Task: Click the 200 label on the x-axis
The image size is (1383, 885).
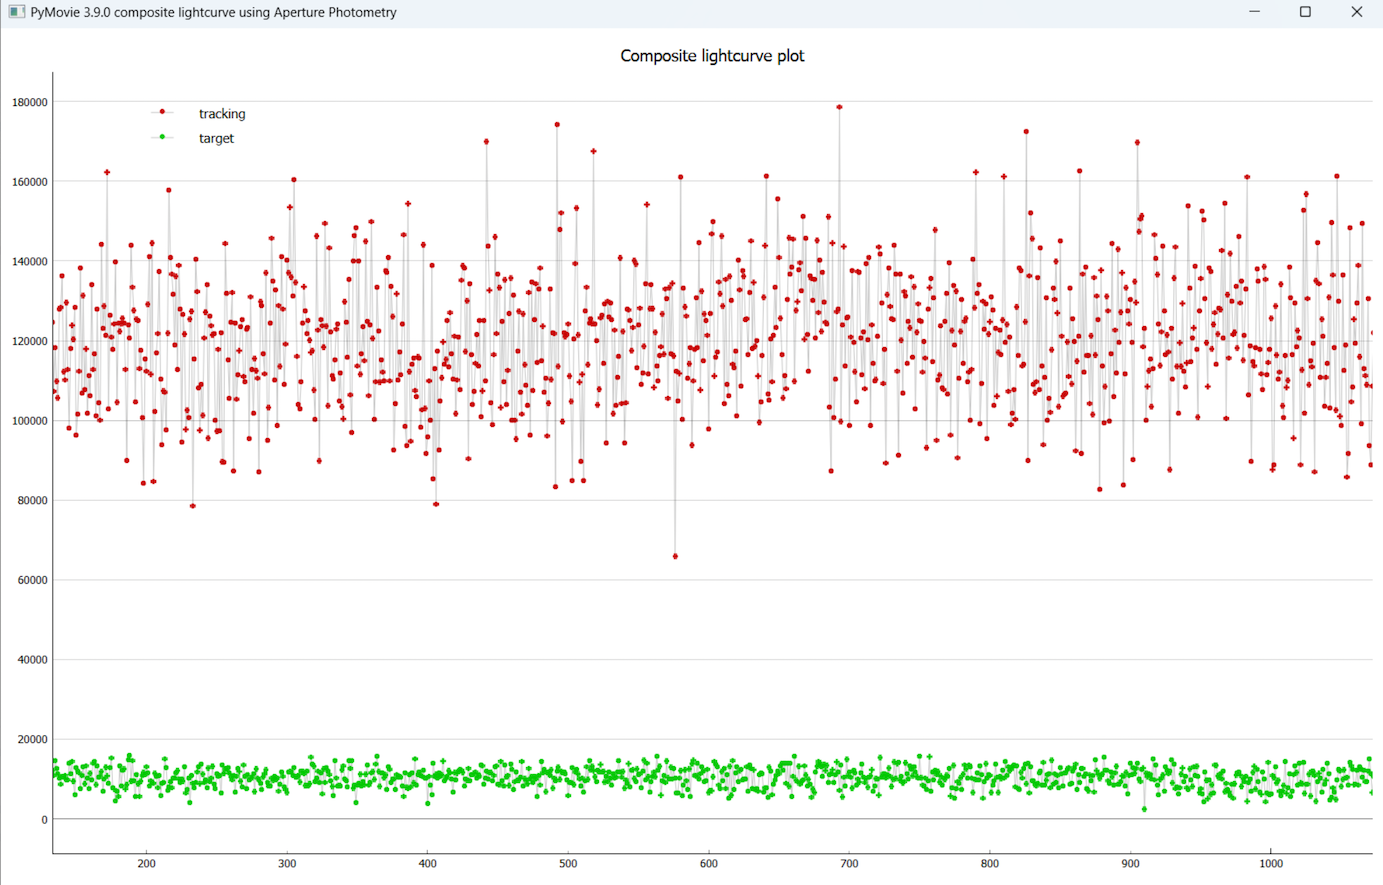Action: point(146,863)
